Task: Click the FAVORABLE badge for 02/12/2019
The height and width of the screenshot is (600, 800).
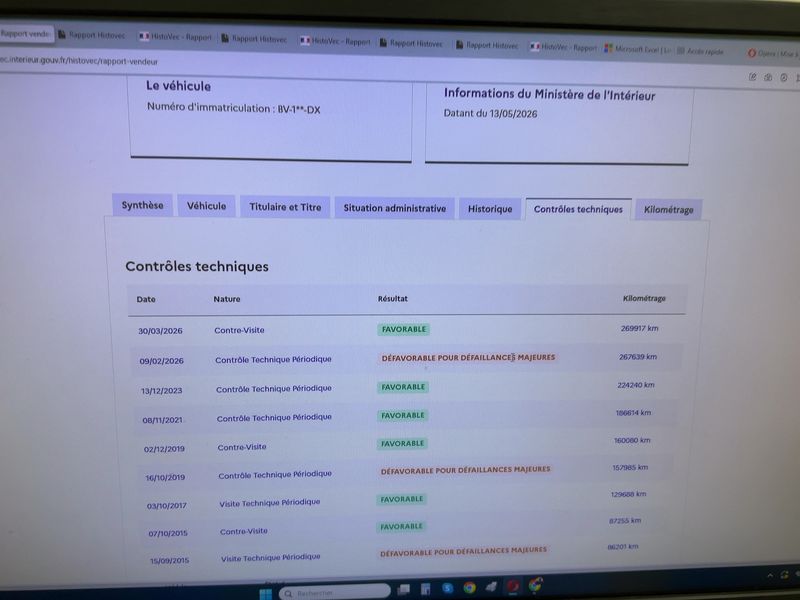Action: 402,443
